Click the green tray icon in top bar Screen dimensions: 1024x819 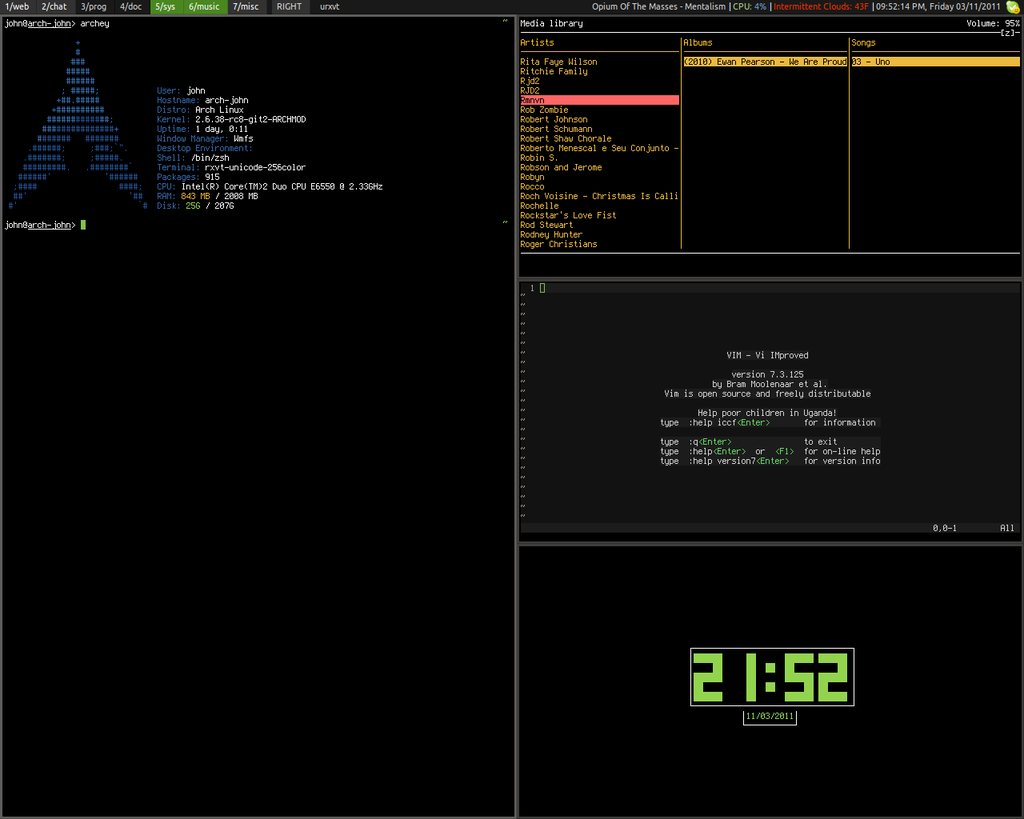pos(1013,7)
